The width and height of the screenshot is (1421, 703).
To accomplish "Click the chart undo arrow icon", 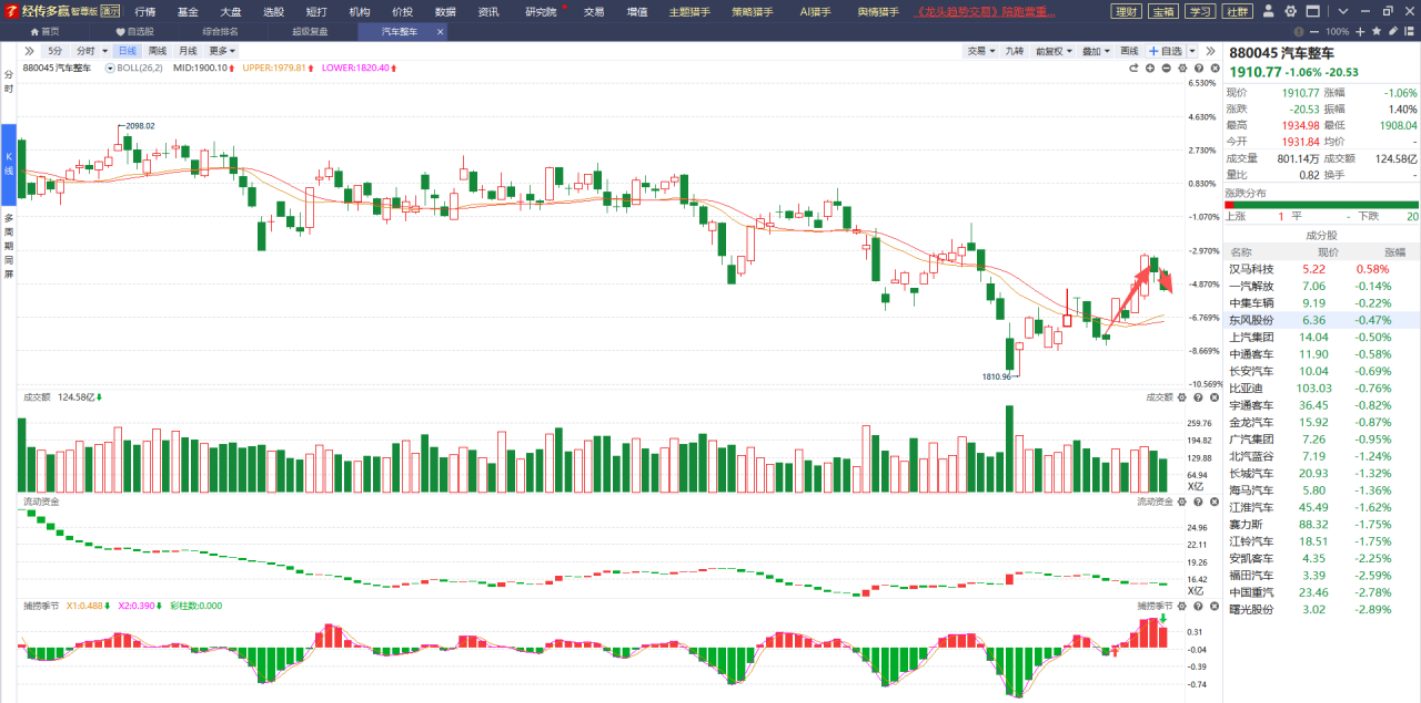I will pyautogui.click(x=1134, y=68).
